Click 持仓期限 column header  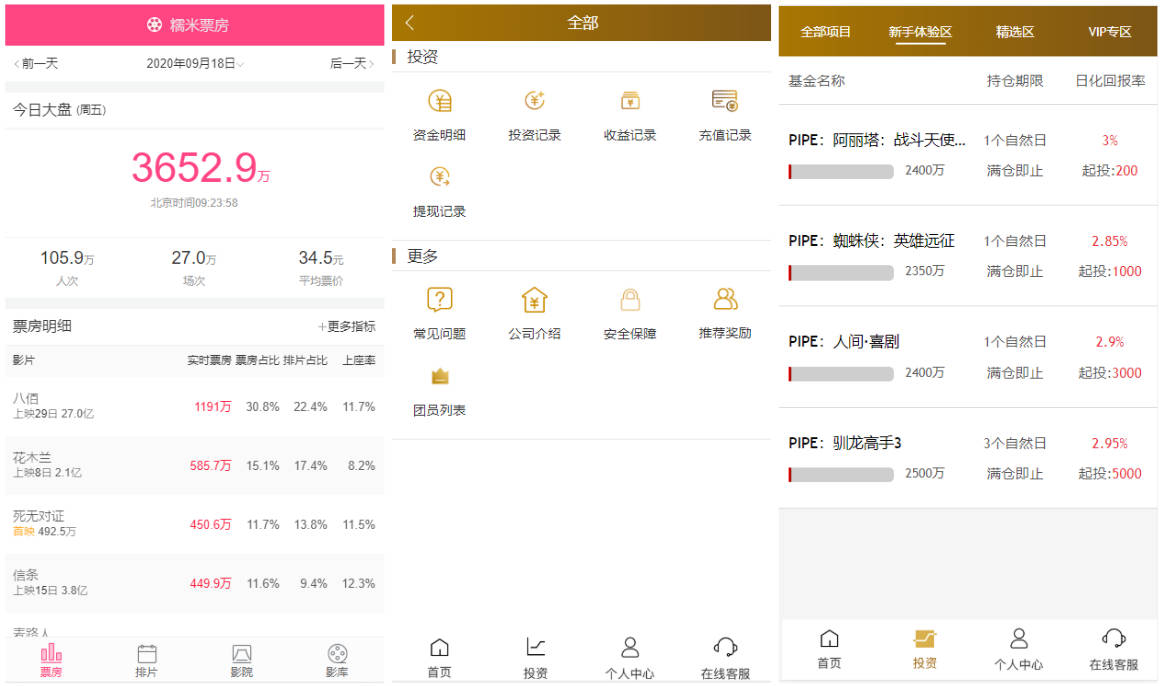click(1015, 81)
